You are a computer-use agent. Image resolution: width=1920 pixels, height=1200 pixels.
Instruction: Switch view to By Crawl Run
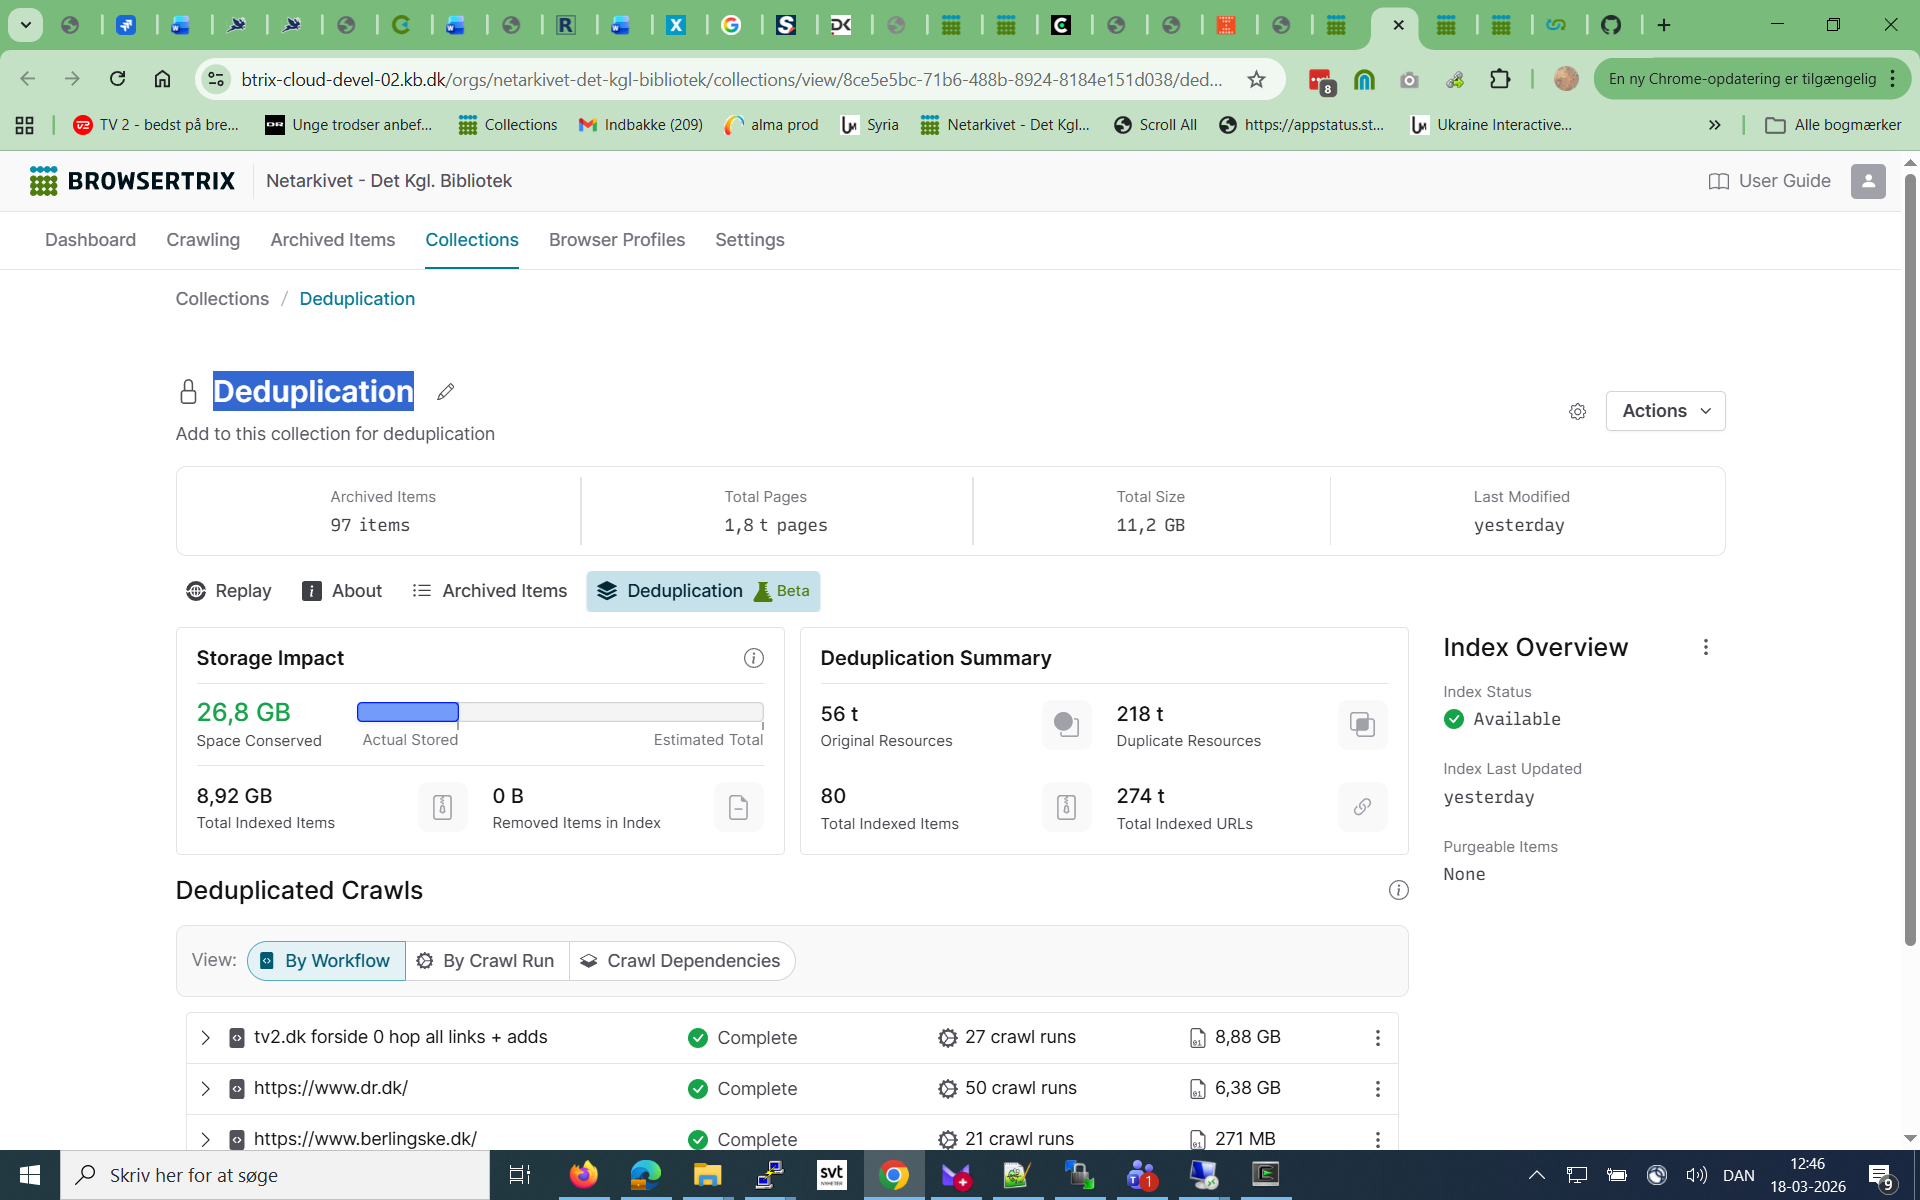[x=486, y=961]
